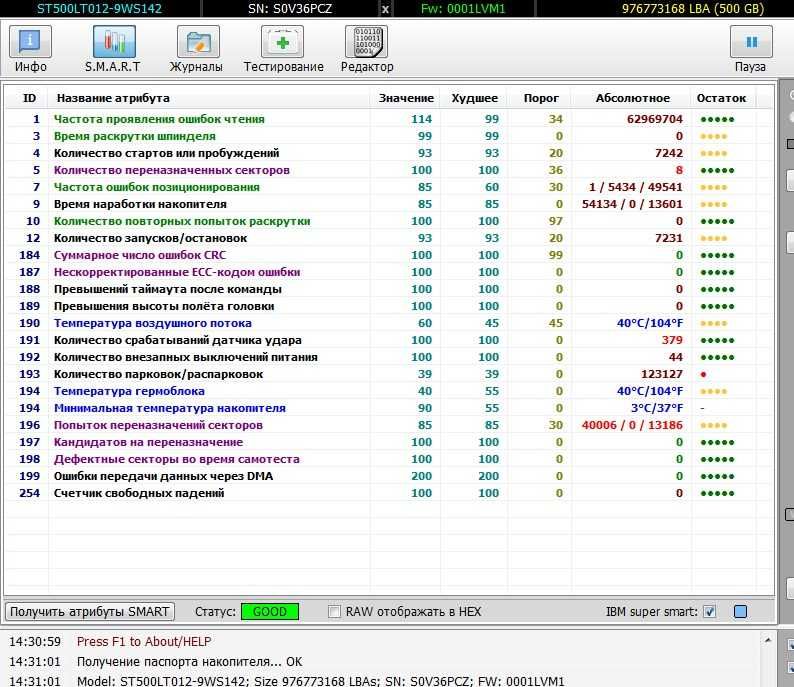Select row Количество срабатываний датчика удара
Screen dimensions: 794x687
(390, 340)
